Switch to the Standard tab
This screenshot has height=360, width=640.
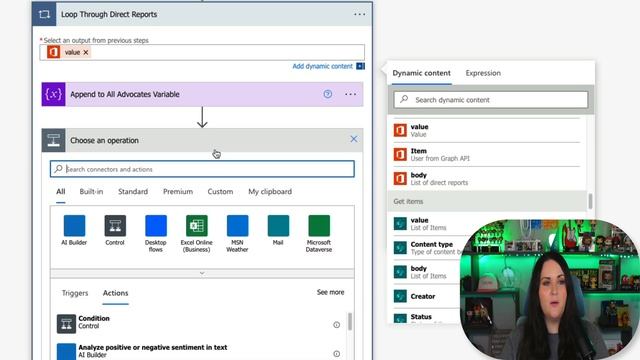(133, 192)
